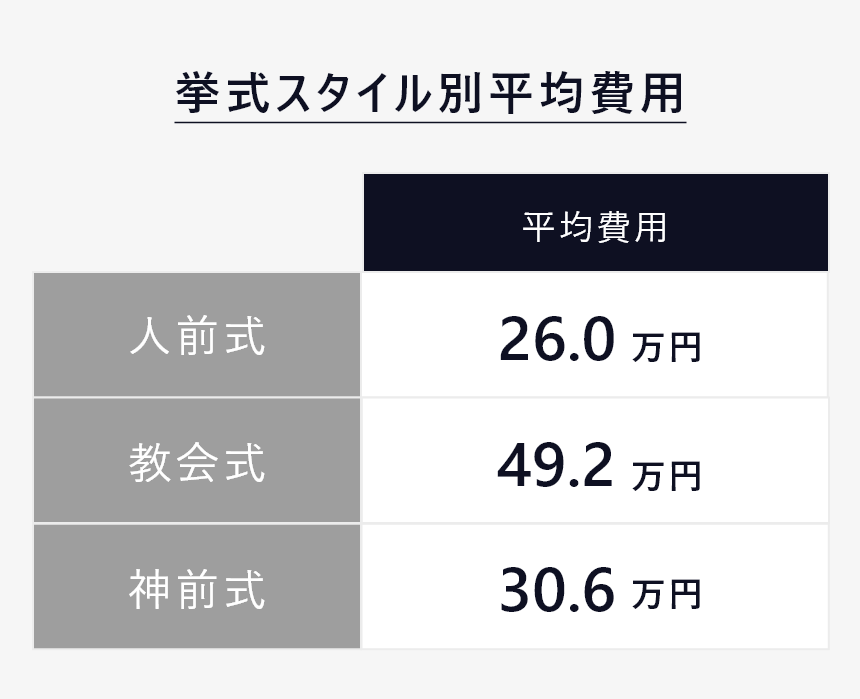Click the 30.6 cost value
This screenshot has height=699, width=860.
tap(557, 590)
